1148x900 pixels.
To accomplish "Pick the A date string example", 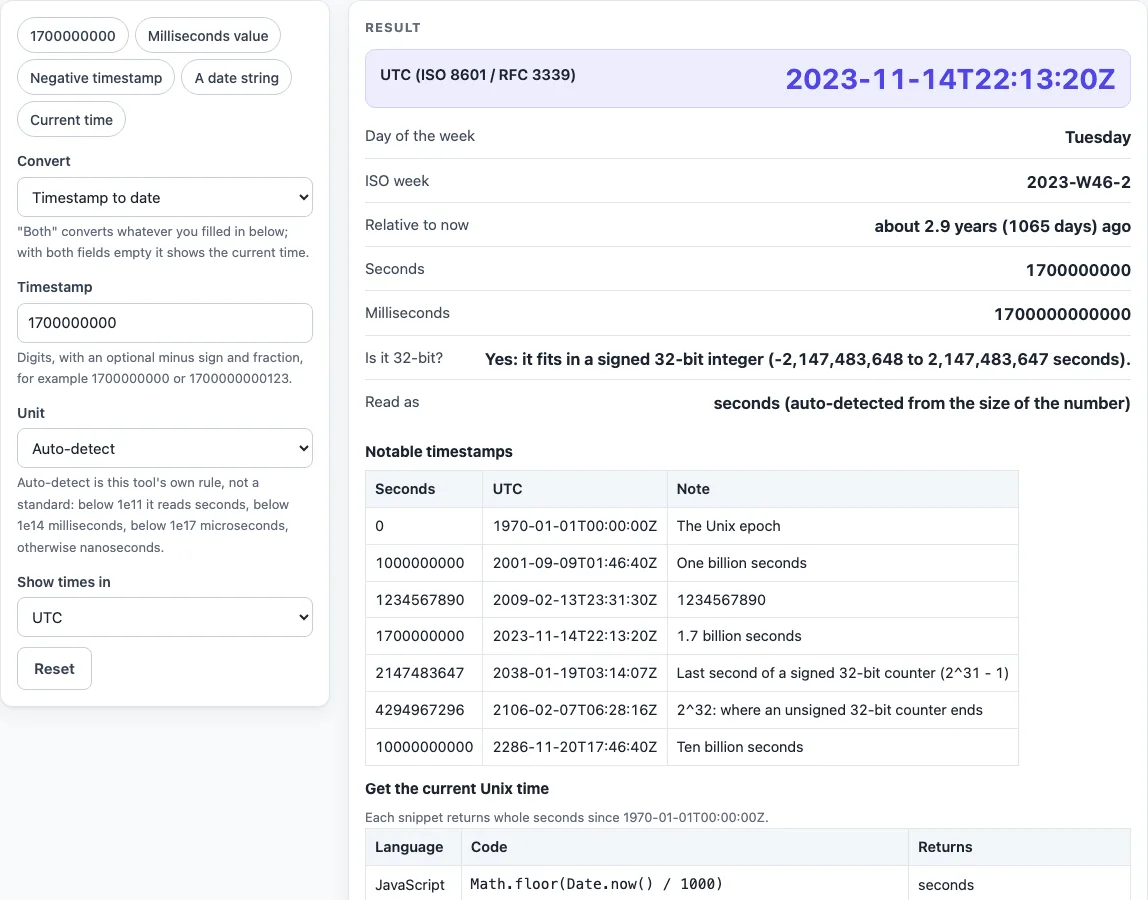I will tap(236, 78).
